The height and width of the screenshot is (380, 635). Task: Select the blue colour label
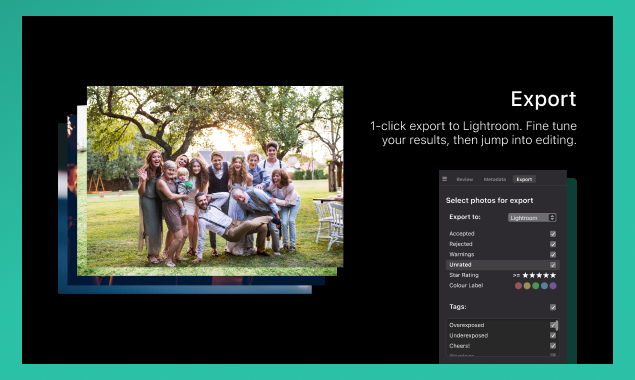coord(544,286)
